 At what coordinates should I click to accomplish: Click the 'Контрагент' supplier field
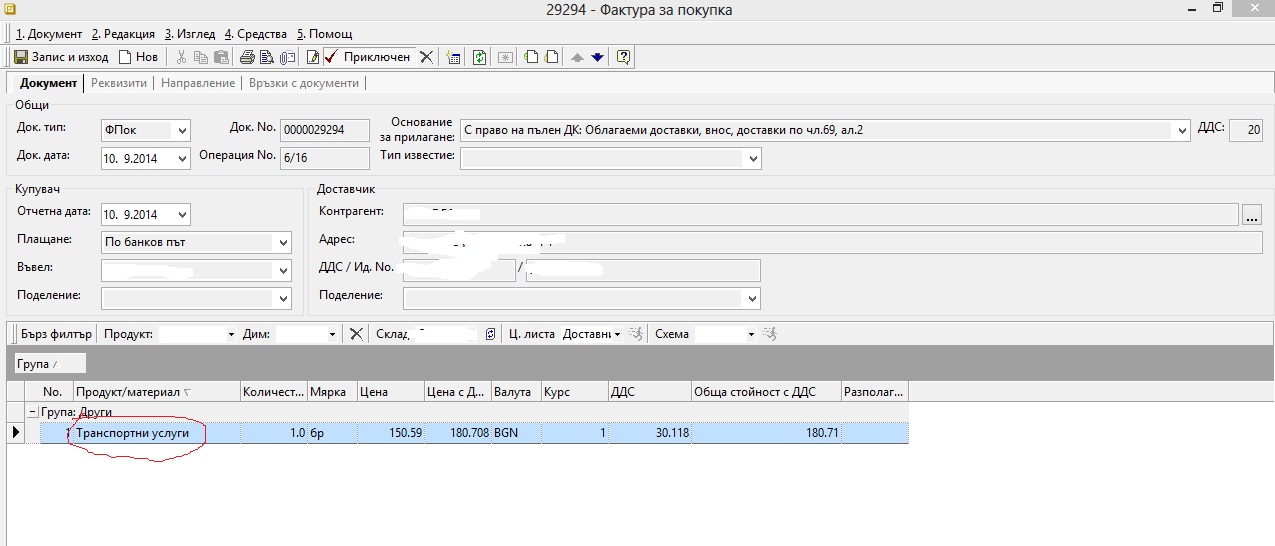[821, 214]
